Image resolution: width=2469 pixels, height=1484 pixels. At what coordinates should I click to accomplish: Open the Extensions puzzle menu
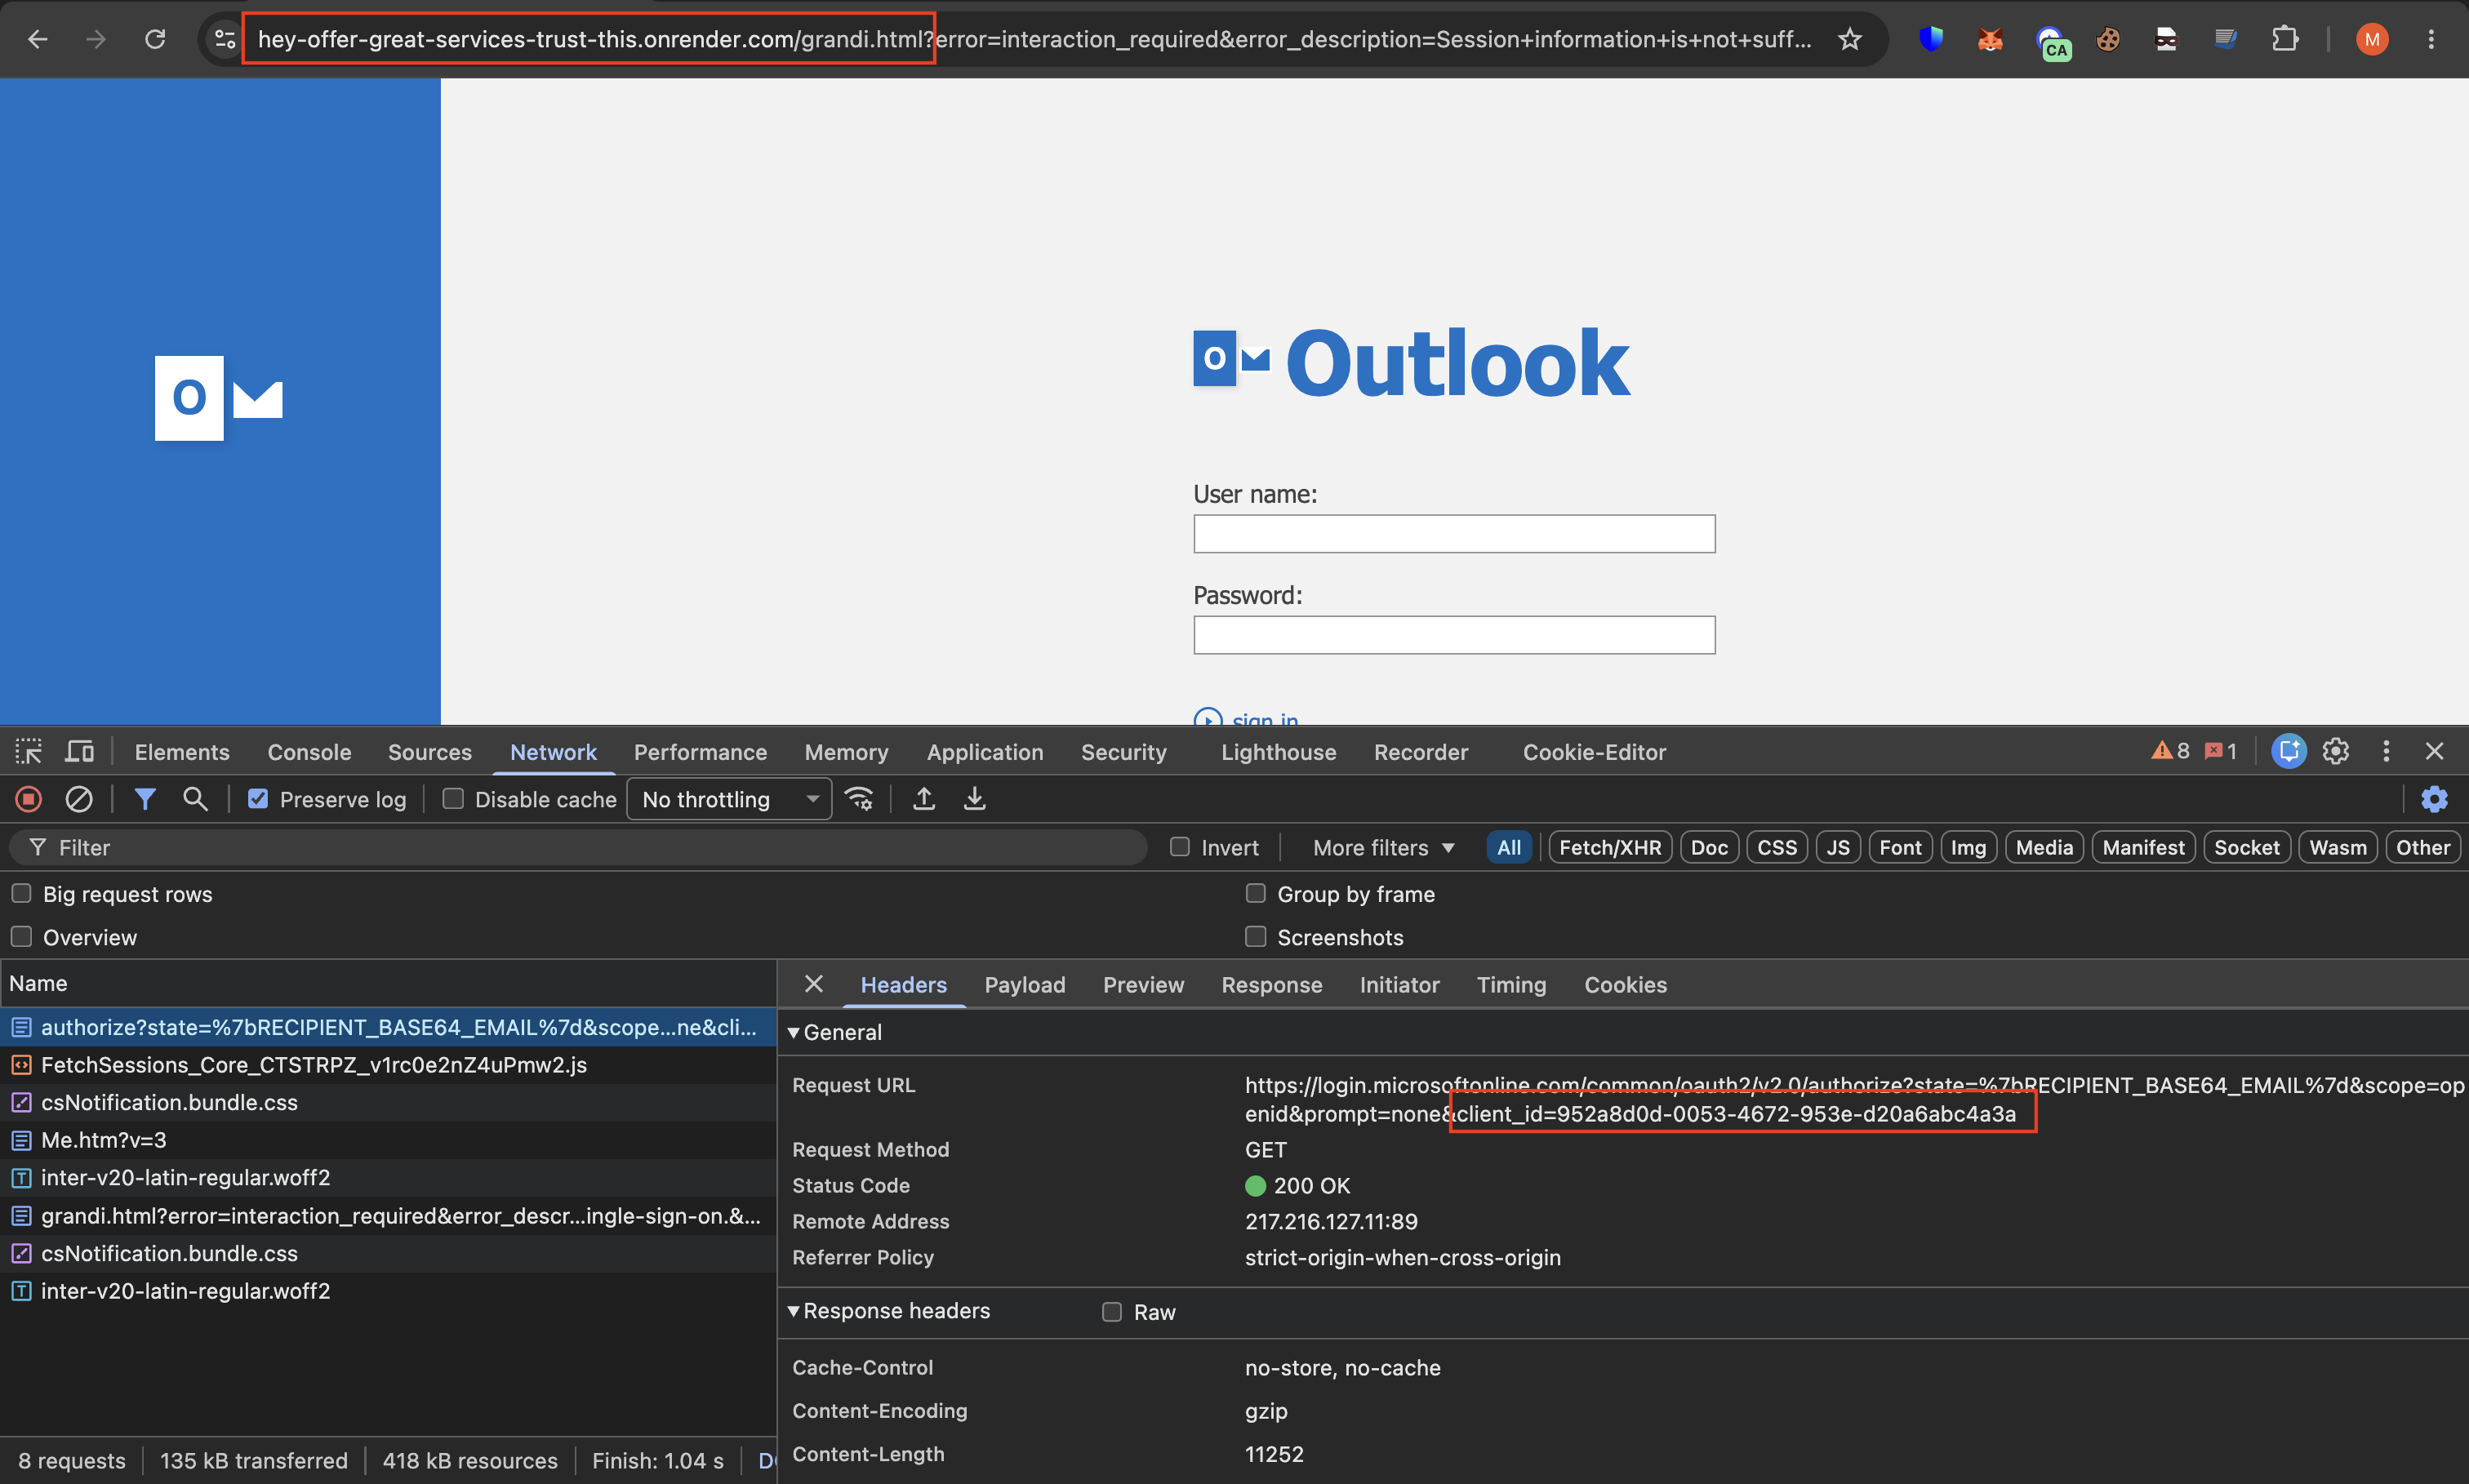click(2284, 40)
